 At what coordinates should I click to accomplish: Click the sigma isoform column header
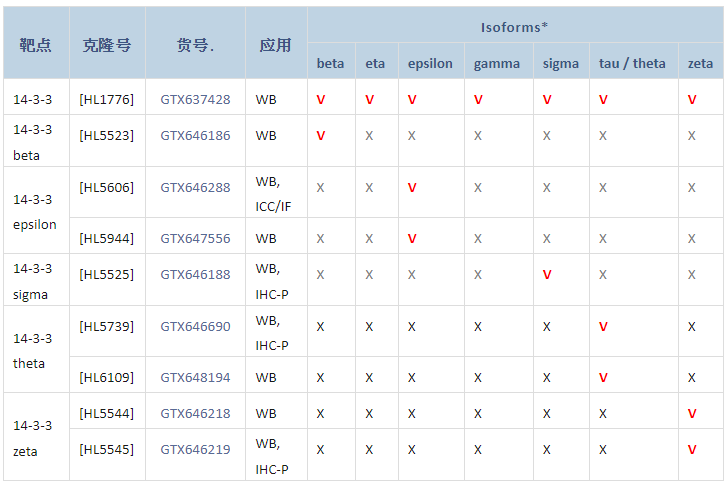point(561,61)
